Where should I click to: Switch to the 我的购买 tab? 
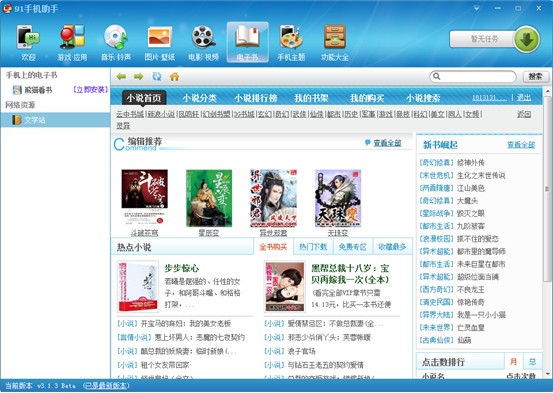point(367,98)
